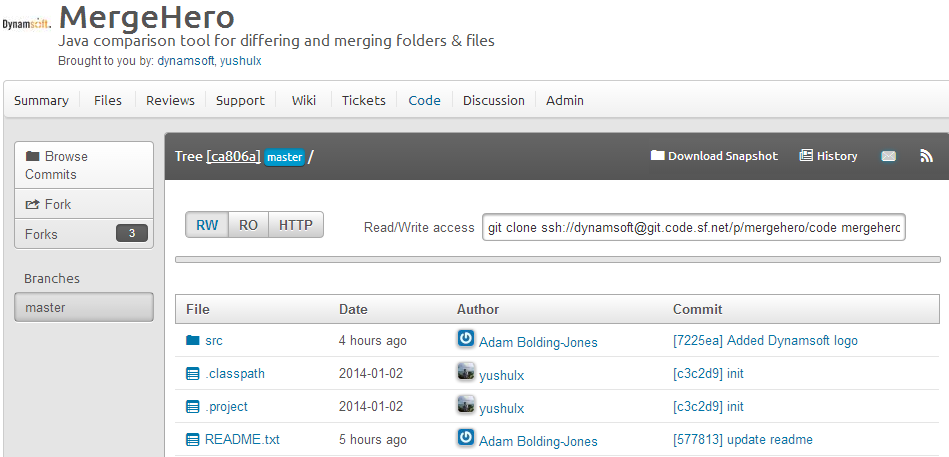Image resolution: width=949 pixels, height=457 pixels.
Task: Click the RSS feed icon
Action: [926, 156]
